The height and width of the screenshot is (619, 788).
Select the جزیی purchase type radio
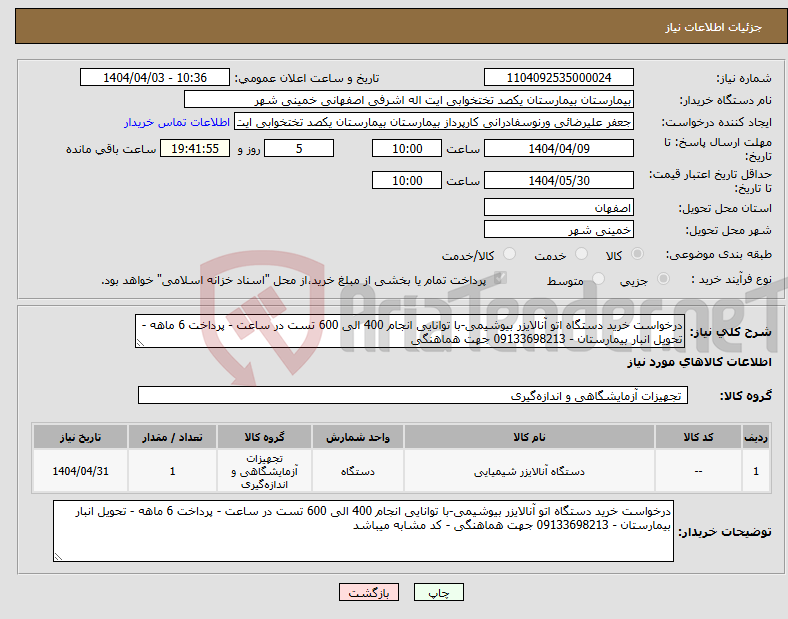coord(663,279)
